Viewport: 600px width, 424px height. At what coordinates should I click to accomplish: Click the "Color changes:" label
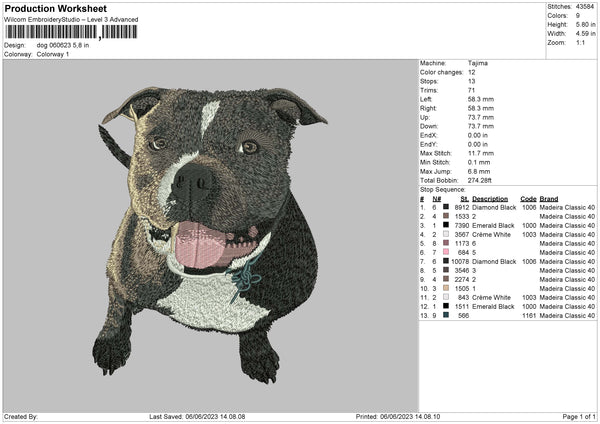tap(441, 72)
